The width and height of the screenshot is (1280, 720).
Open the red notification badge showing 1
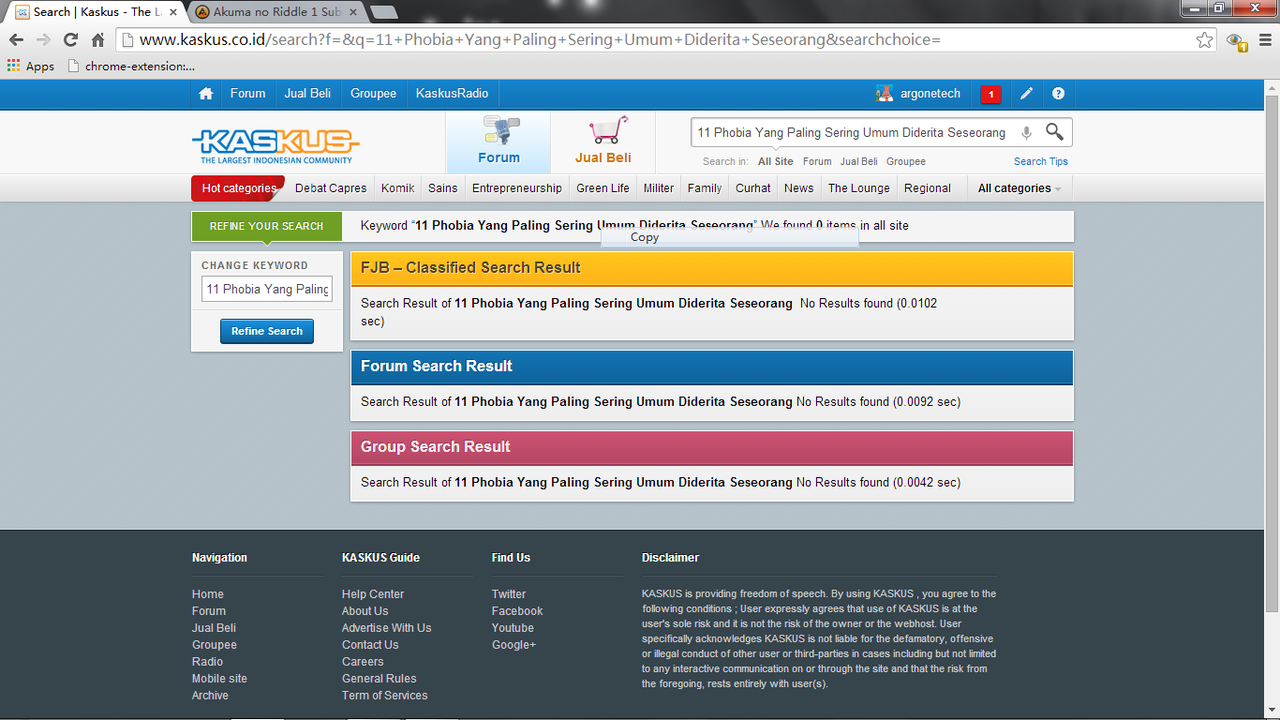click(x=991, y=94)
